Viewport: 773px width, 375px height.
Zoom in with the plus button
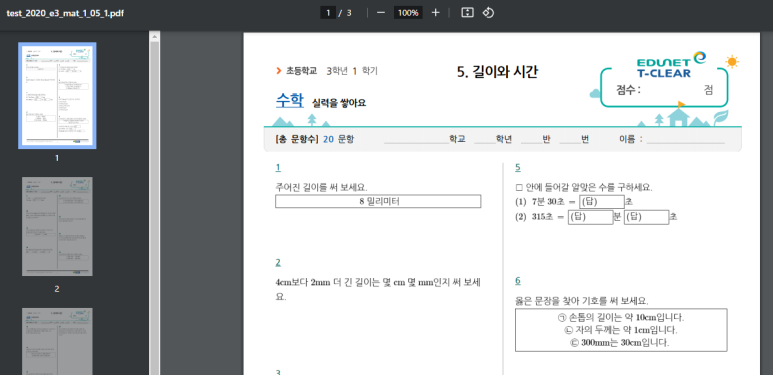coord(435,13)
